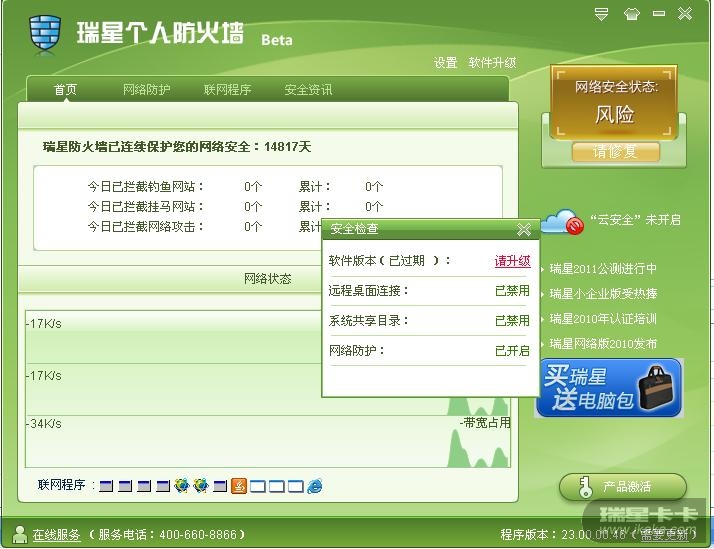This screenshot has height=549, width=714.
Task: Click the 买瑞星送电脑包 promotional banner
Action: (610, 388)
